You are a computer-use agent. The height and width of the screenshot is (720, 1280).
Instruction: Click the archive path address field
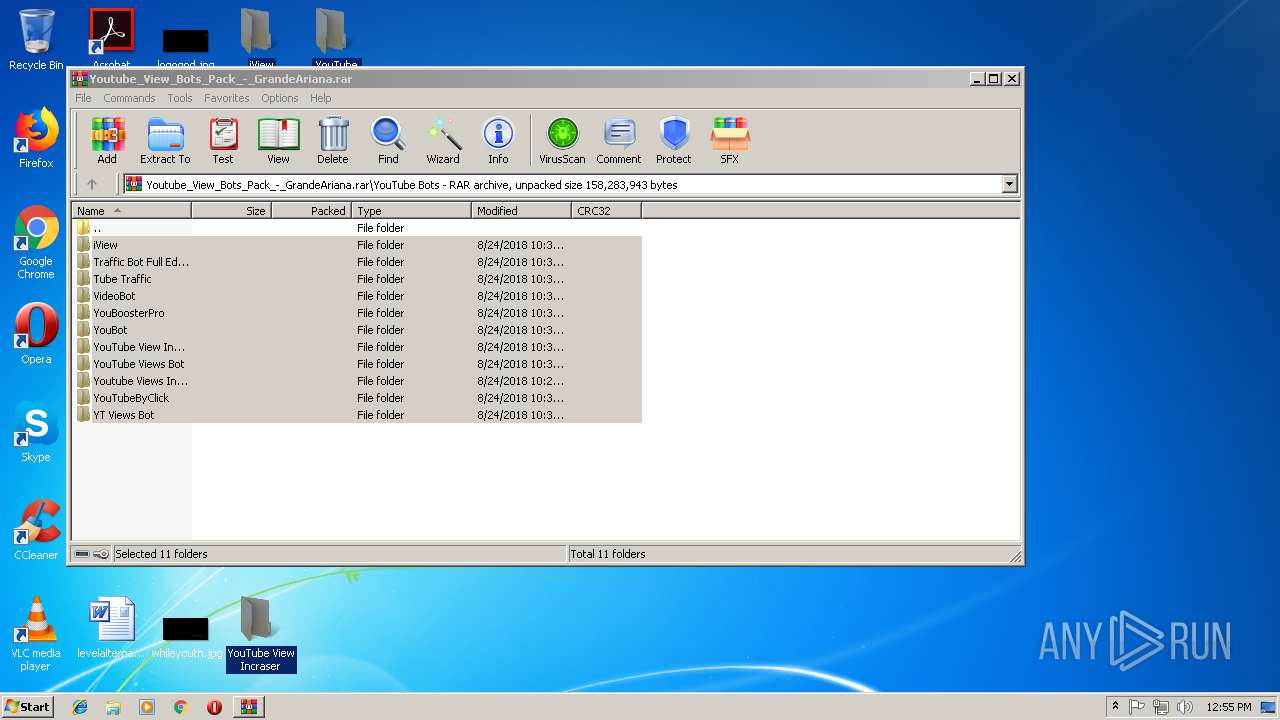coord(570,184)
